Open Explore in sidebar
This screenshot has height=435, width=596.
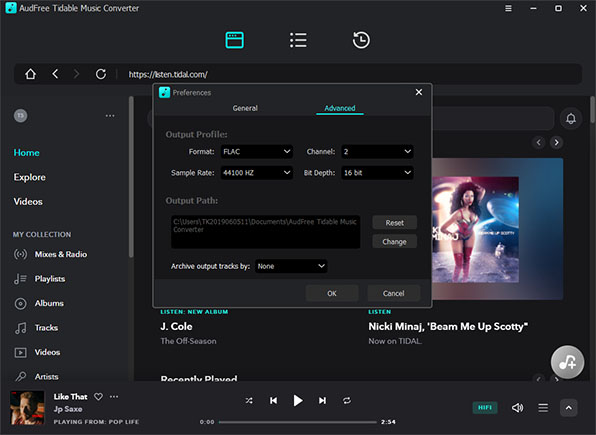point(29,177)
